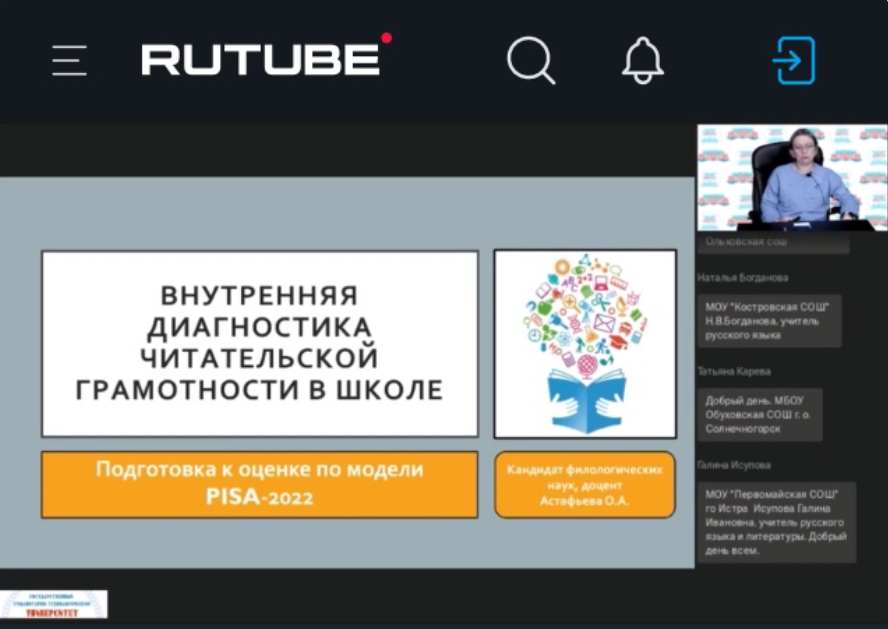The height and width of the screenshot is (629, 888).
Task: Click the RUTUBE logo
Action: coord(261,60)
